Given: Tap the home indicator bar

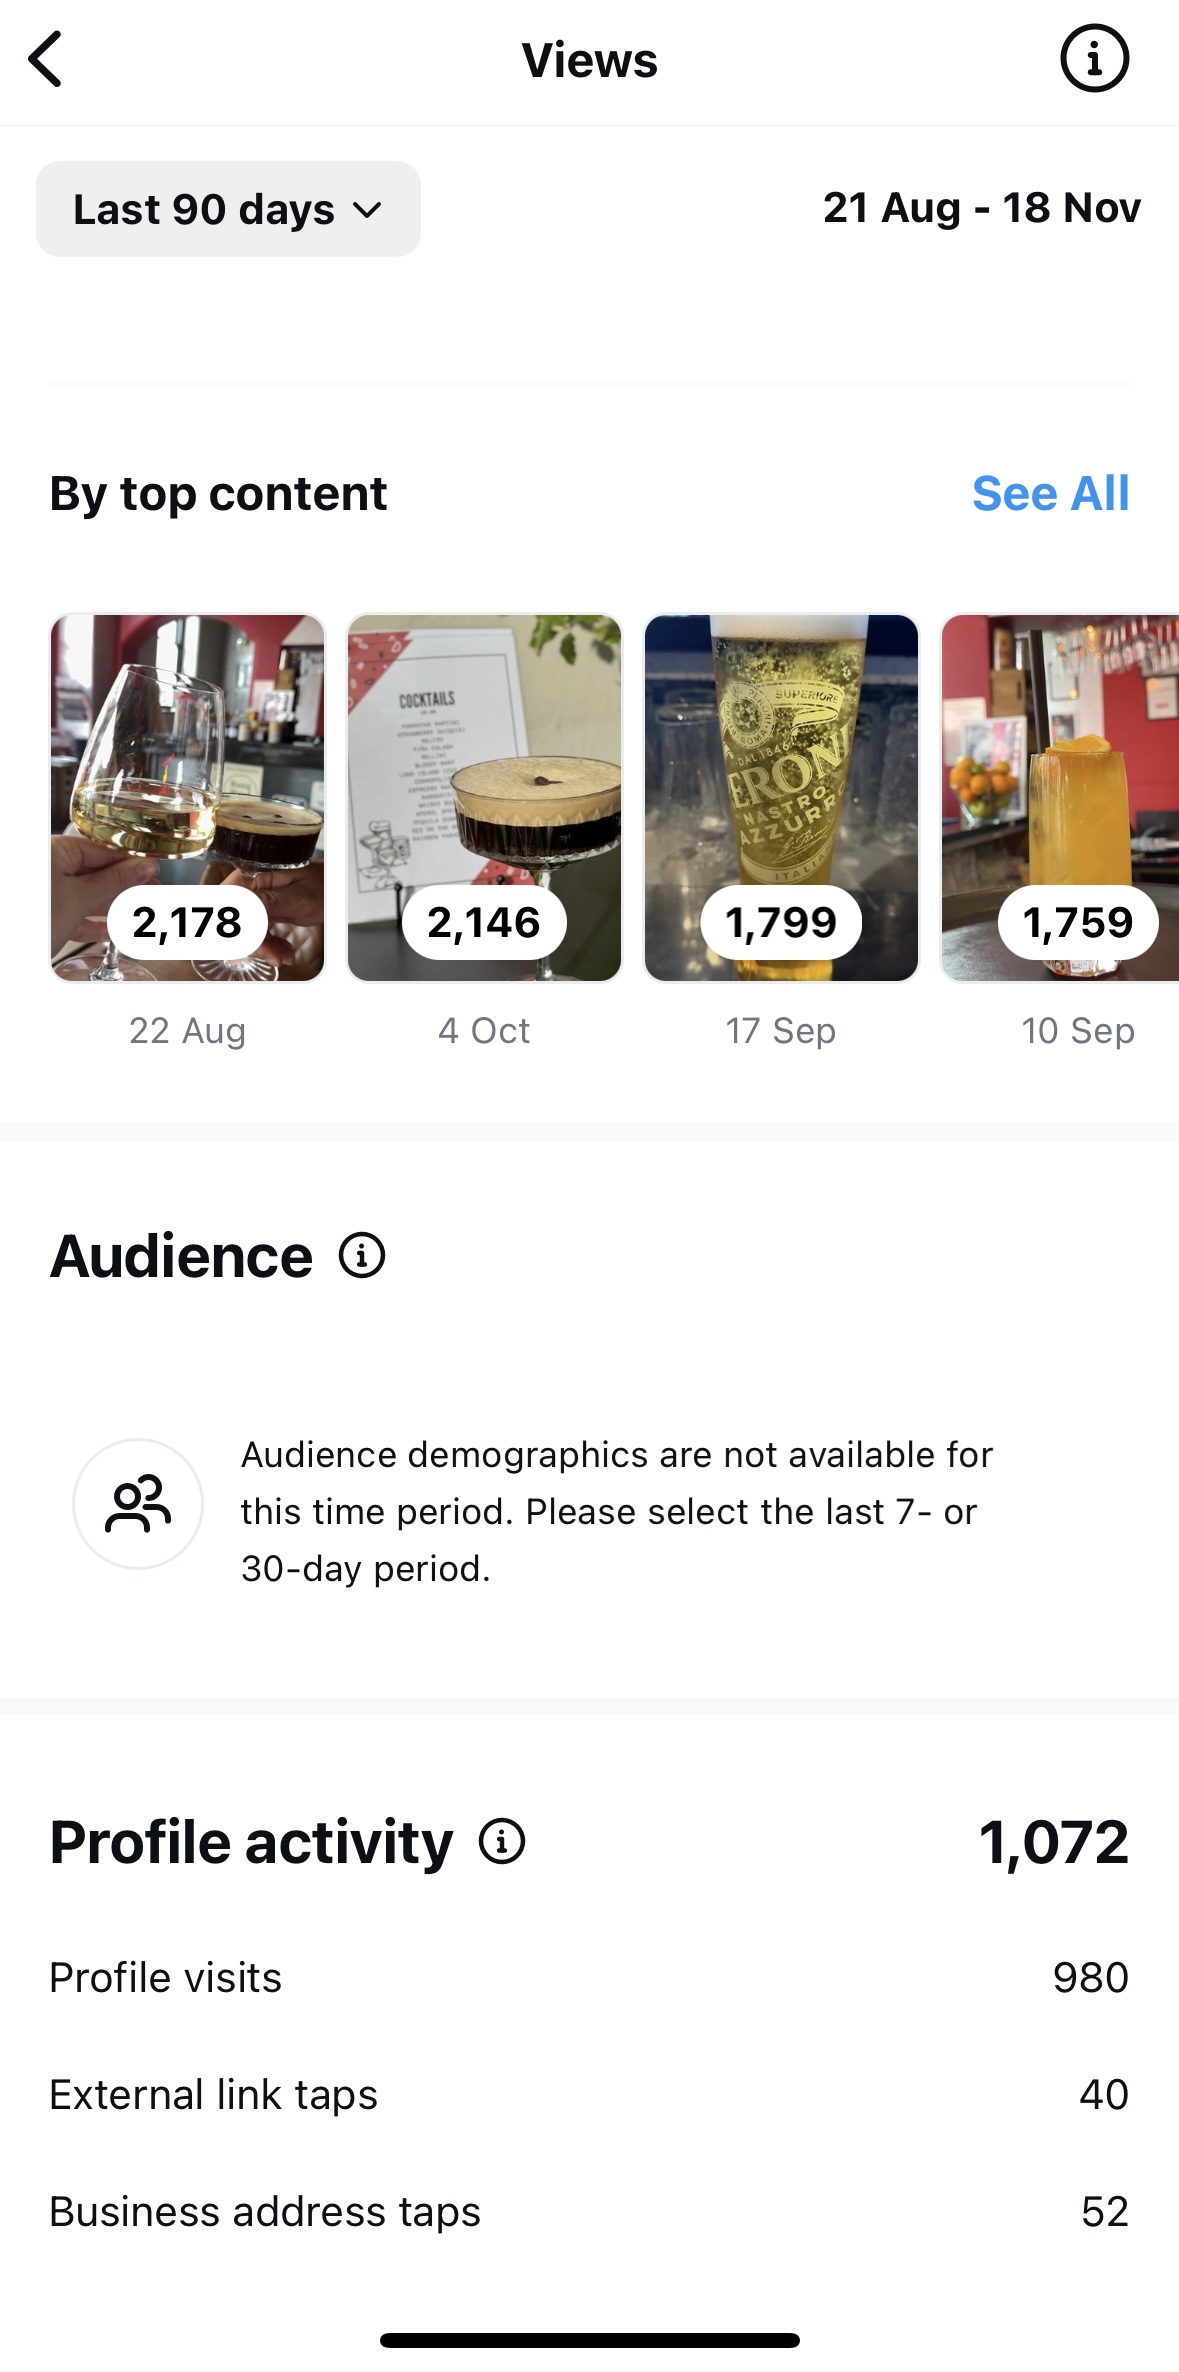Looking at the screenshot, I should (589, 2340).
